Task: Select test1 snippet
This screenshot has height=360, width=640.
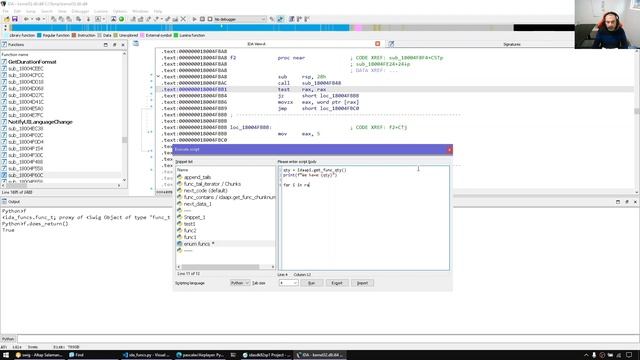Action: tap(189, 224)
